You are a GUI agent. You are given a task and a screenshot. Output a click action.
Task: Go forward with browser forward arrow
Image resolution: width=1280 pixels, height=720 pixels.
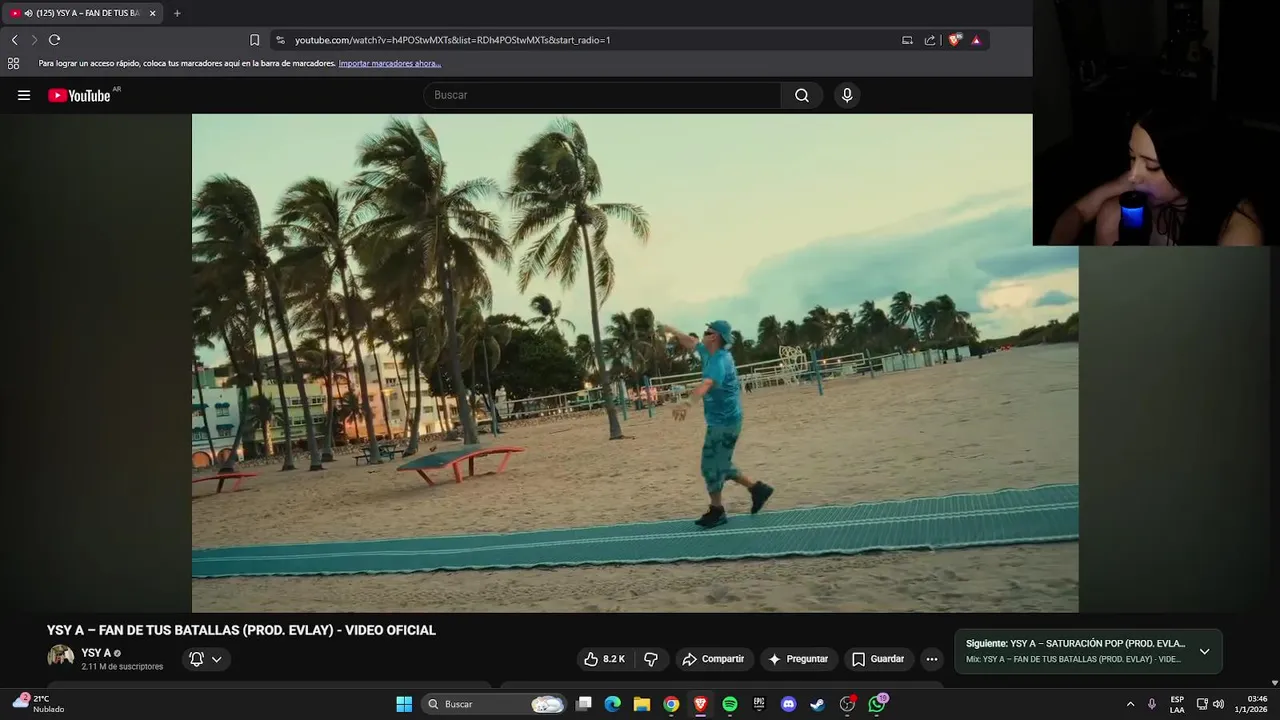click(34, 40)
